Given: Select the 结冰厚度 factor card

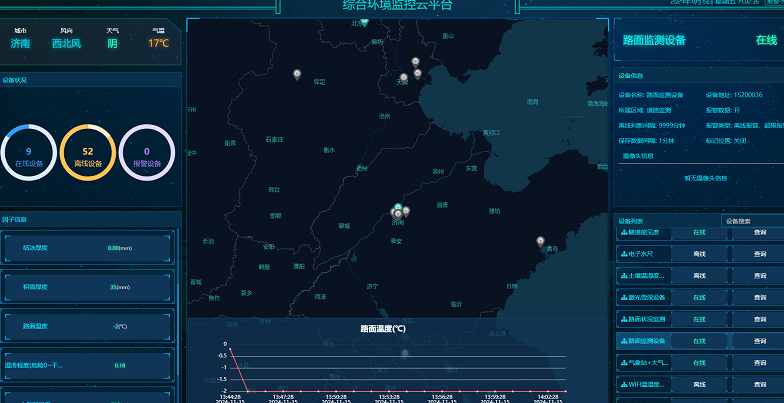Looking at the screenshot, I should click(87, 247).
